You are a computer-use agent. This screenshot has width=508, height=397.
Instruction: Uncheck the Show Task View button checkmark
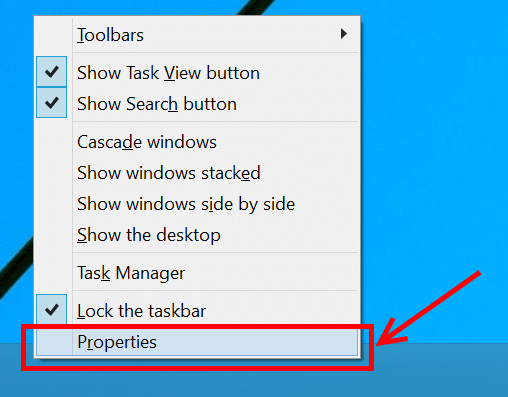52,72
